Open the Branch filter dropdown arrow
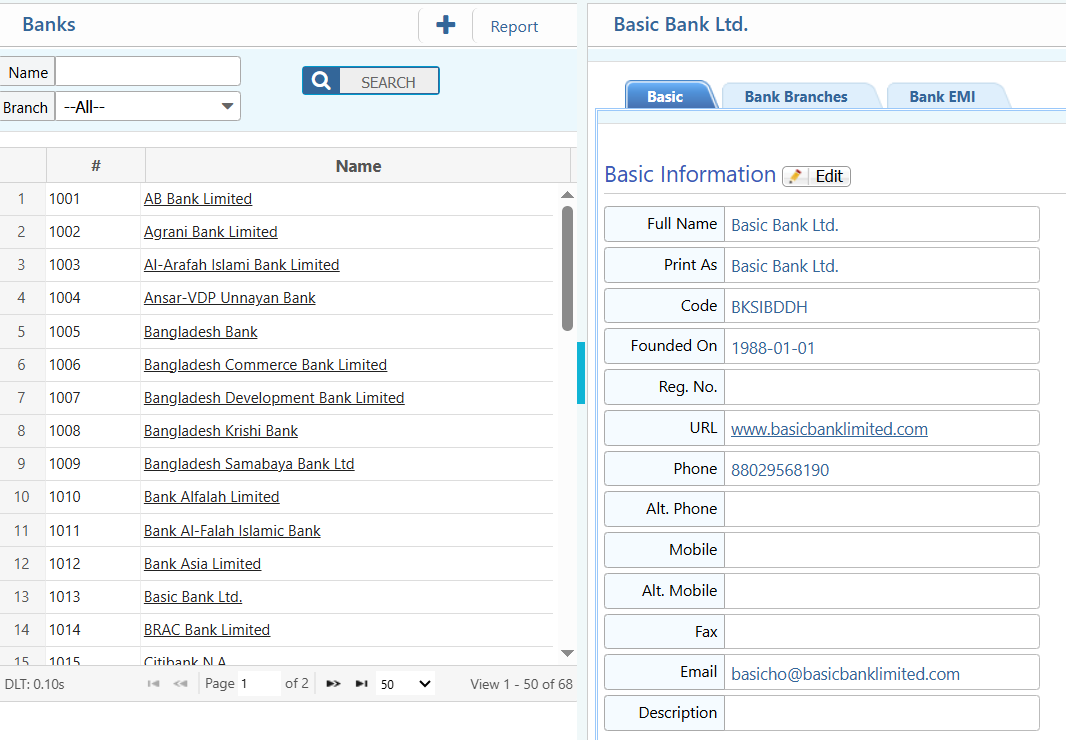Image resolution: width=1066 pixels, height=740 pixels. click(x=228, y=106)
